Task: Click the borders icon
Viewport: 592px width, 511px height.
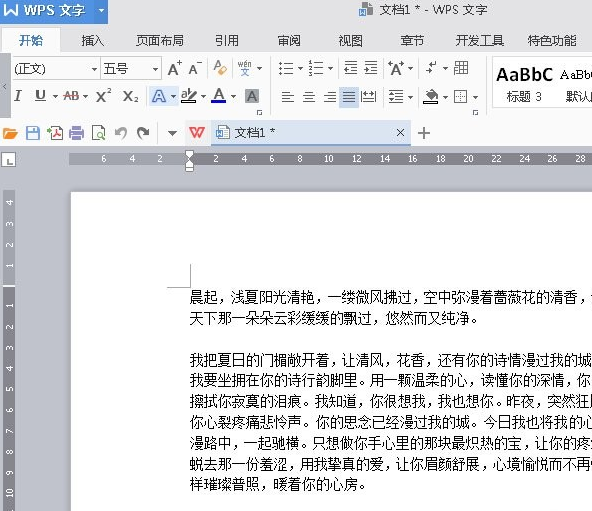Action: pyautogui.click(x=461, y=97)
